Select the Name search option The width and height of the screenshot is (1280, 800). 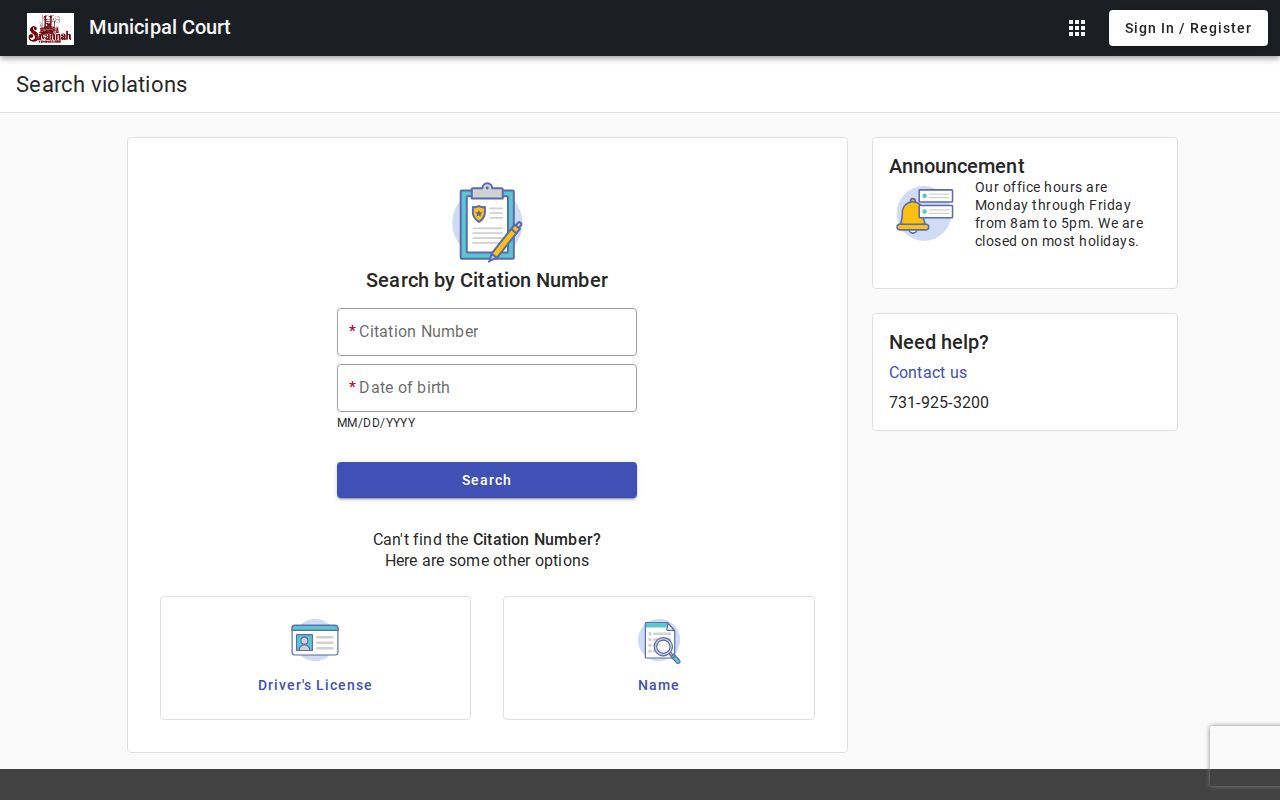(x=659, y=658)
